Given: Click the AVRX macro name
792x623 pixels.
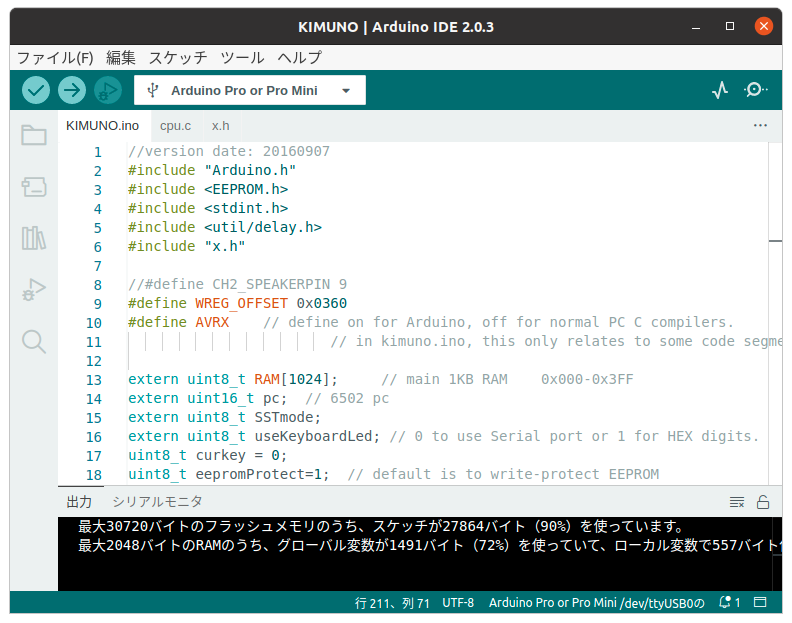Looking at the screenshot, I should [212, 322].
